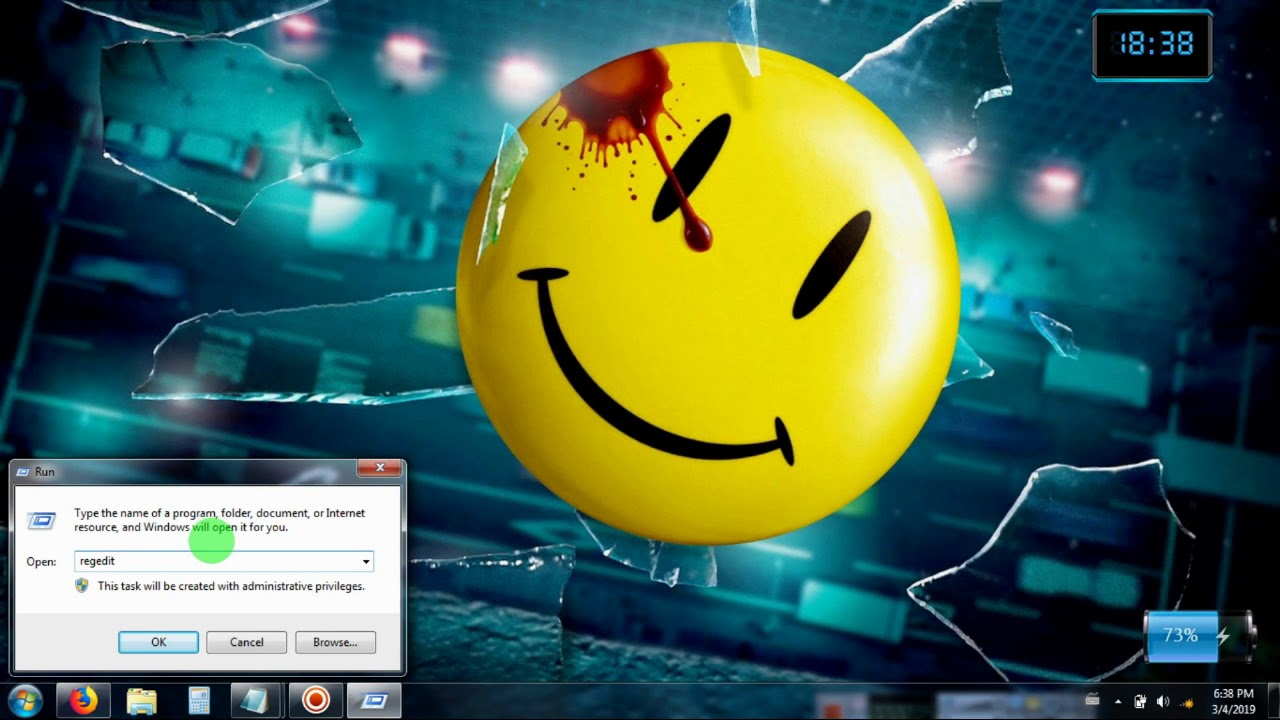Close the Run dialog with the red X

point(380,468)
